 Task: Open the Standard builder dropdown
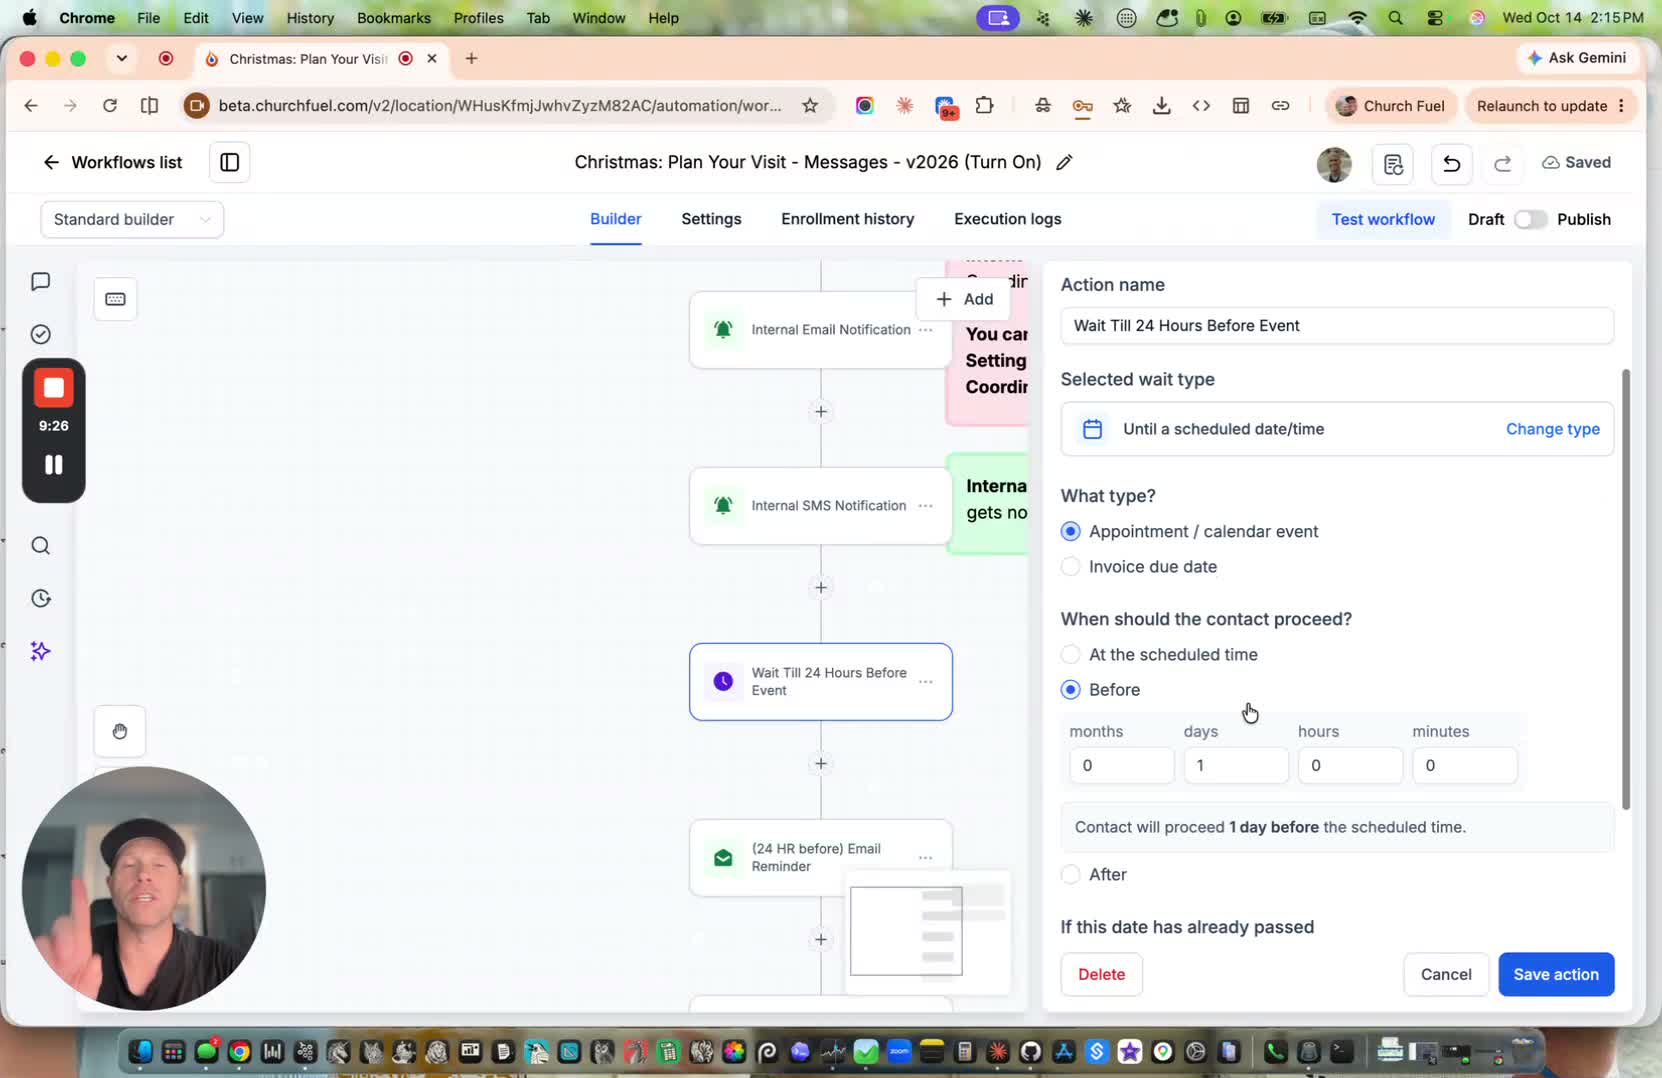(x=132, y=219)
